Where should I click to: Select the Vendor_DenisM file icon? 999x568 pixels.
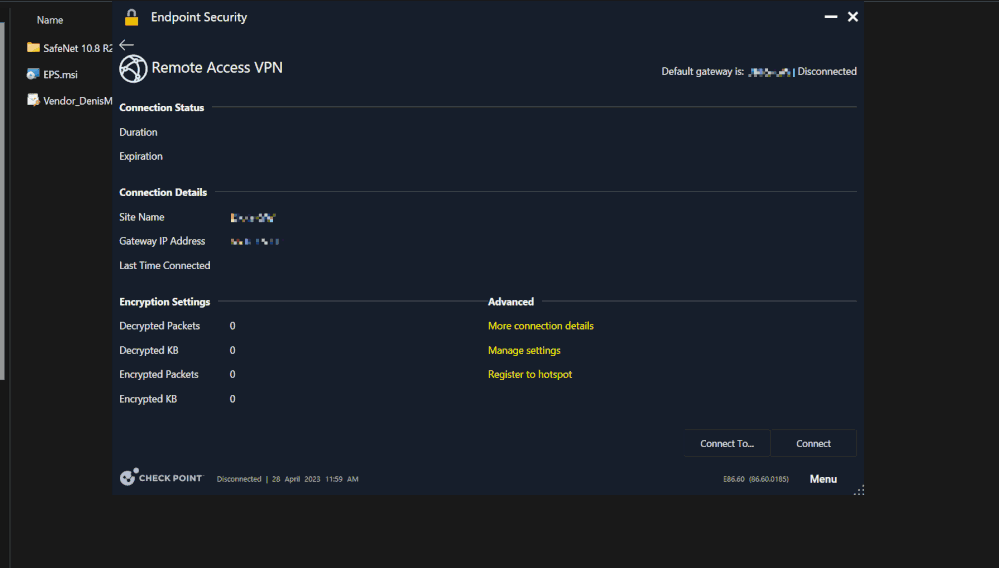[x=33, y=100]
